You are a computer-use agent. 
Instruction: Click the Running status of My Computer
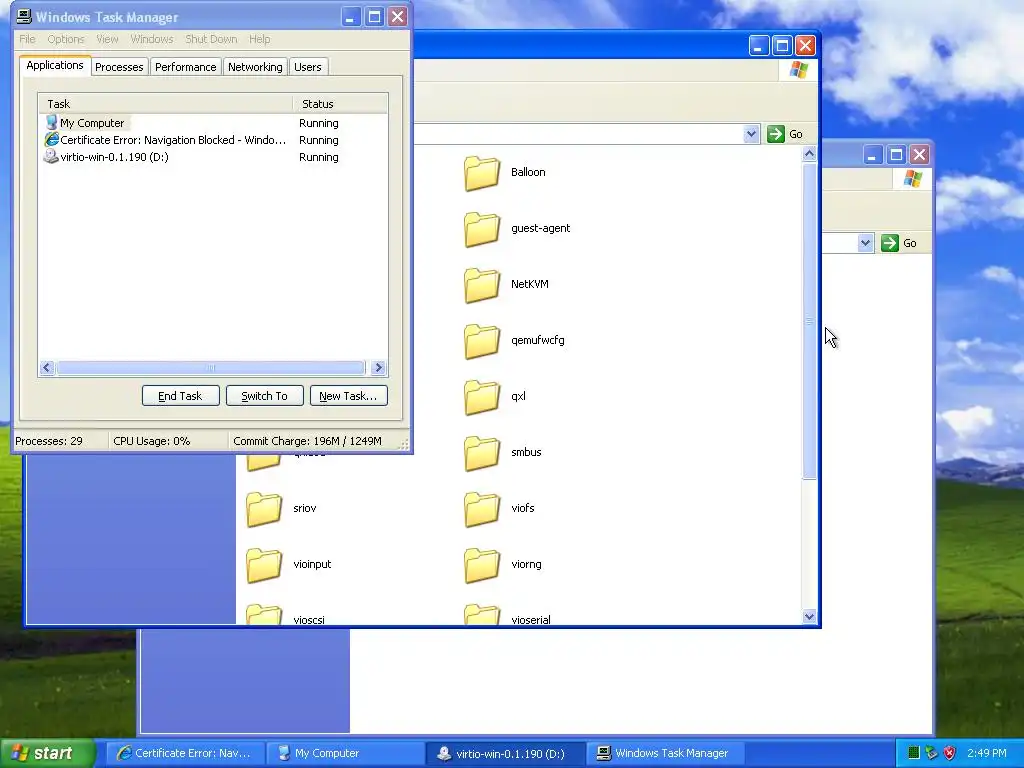coord(319,123)
